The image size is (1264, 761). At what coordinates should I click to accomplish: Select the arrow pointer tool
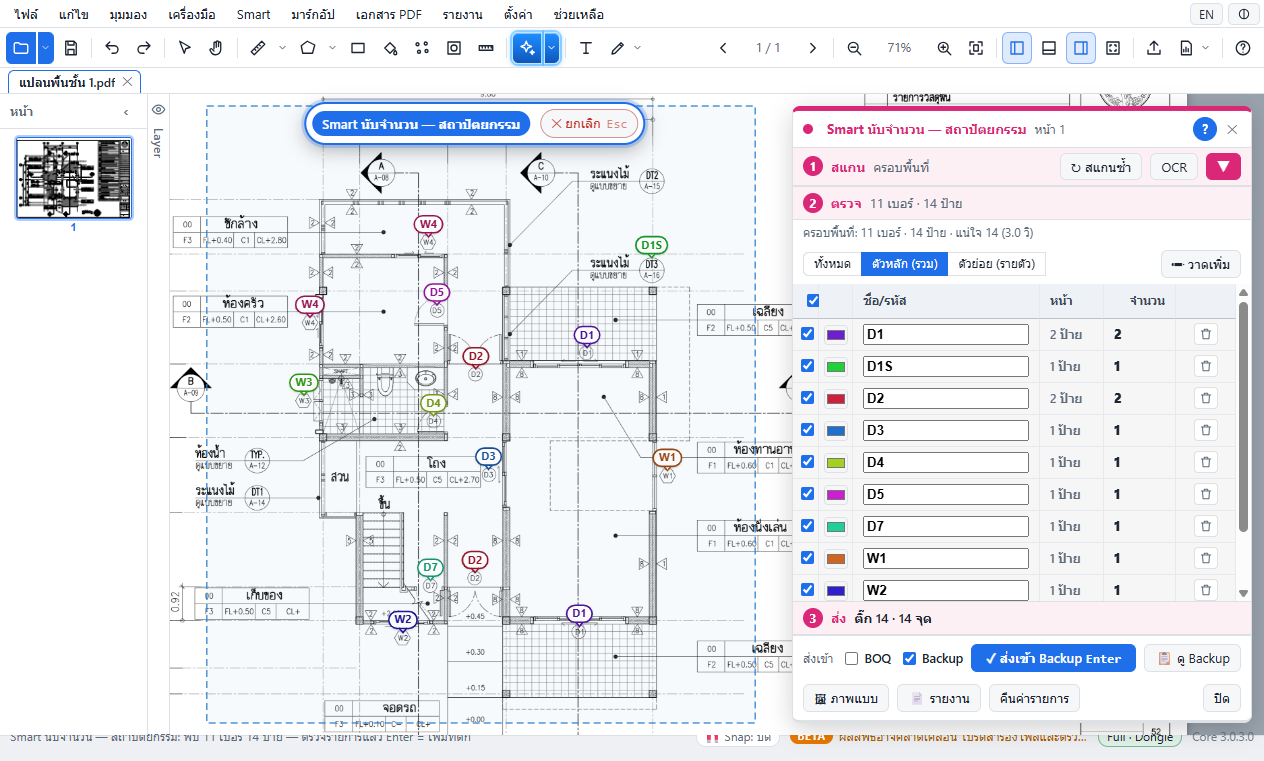tap(185, 48)
